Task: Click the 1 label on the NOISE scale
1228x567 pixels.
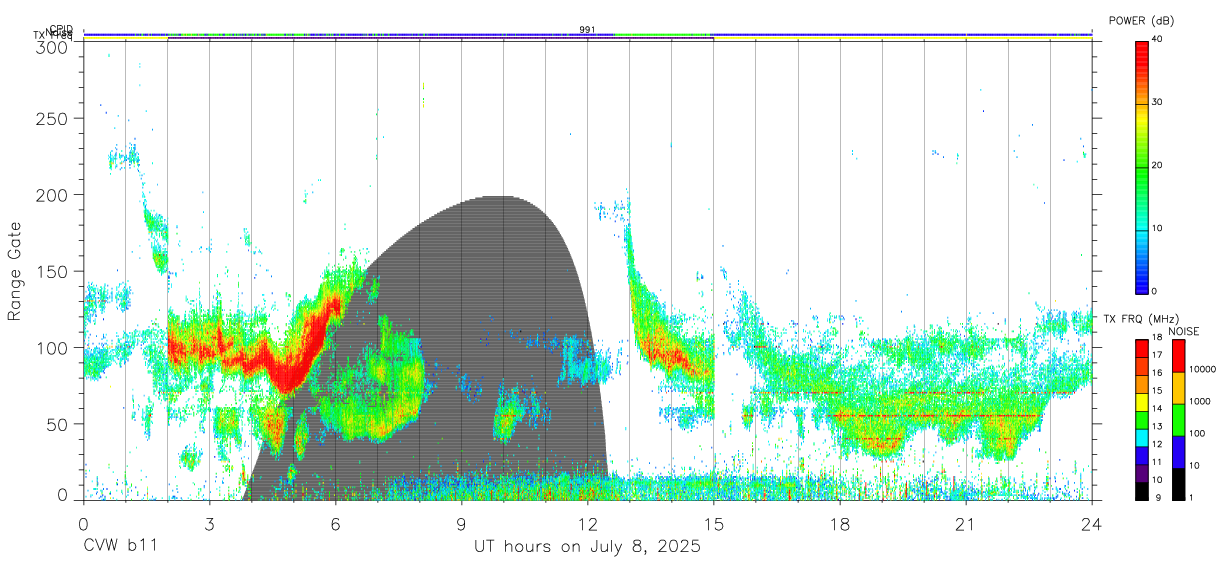Action: [x=1192, y=499]
